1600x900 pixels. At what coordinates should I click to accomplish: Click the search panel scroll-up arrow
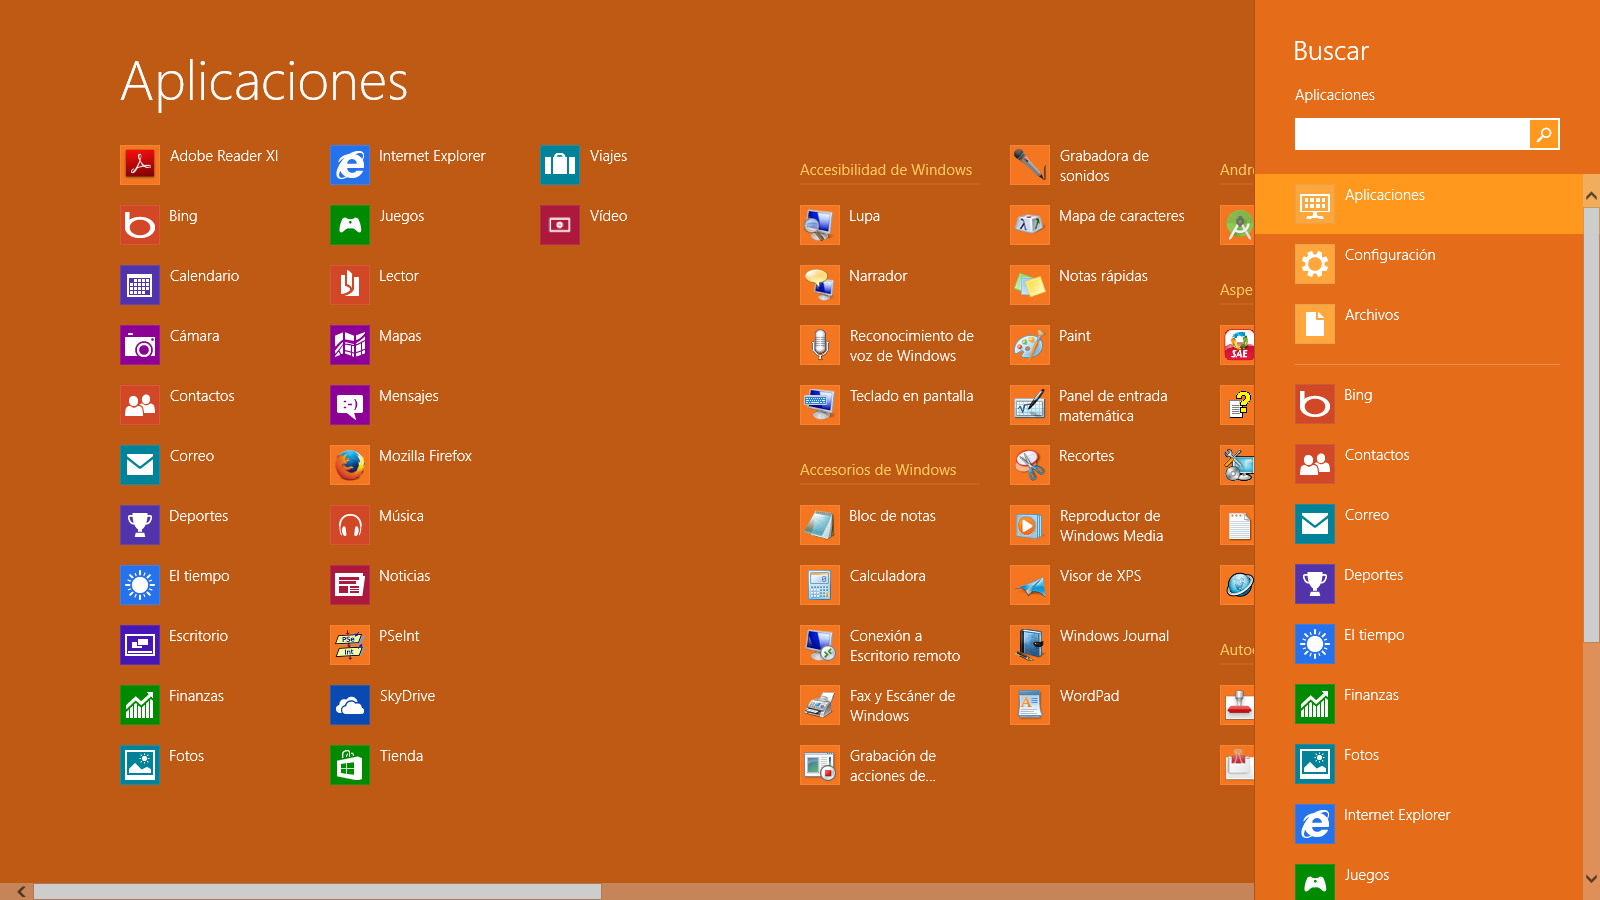pyautogui.click(x=1591, y=196)
